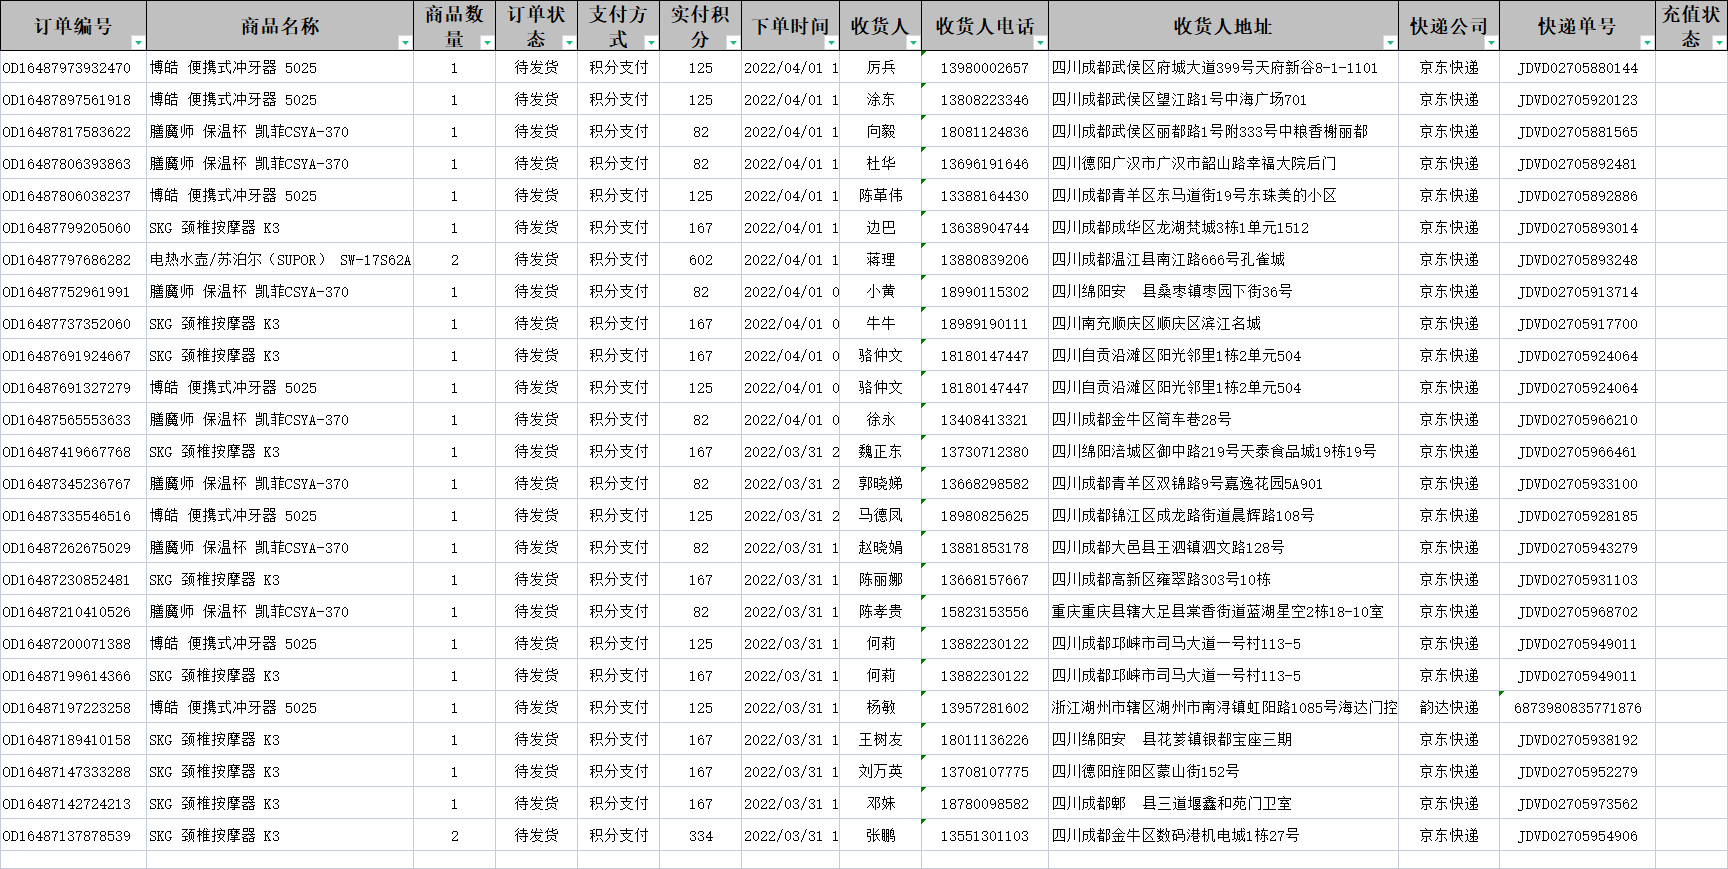Select address with 龙湖梵城3栋1单元1512
The image size is (1728, 869).
(x=1223, y=228)
